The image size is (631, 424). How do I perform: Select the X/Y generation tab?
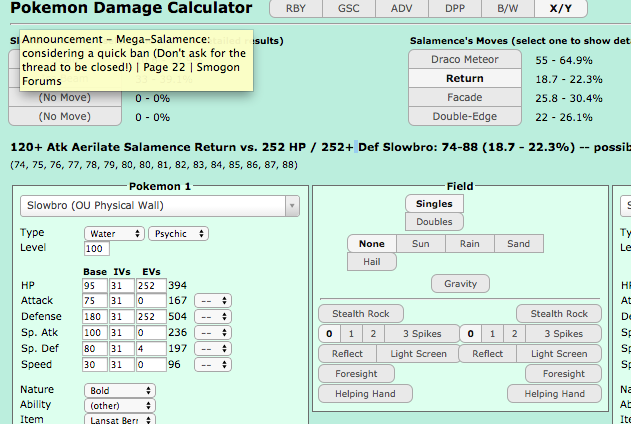(561, 8)
